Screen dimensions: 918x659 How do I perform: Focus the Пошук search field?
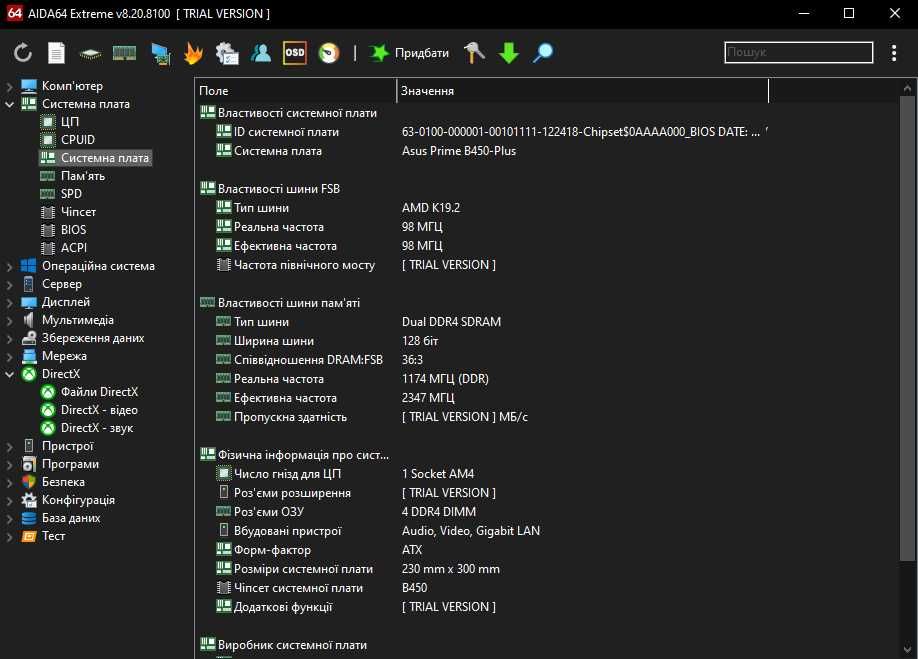[x=799, y=53]
